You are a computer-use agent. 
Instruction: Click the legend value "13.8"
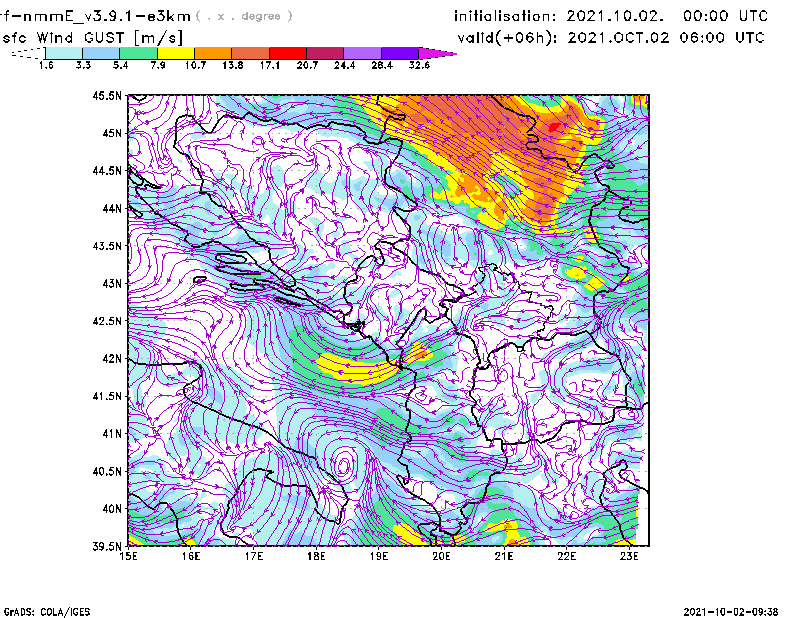click(x=233, y=65)
